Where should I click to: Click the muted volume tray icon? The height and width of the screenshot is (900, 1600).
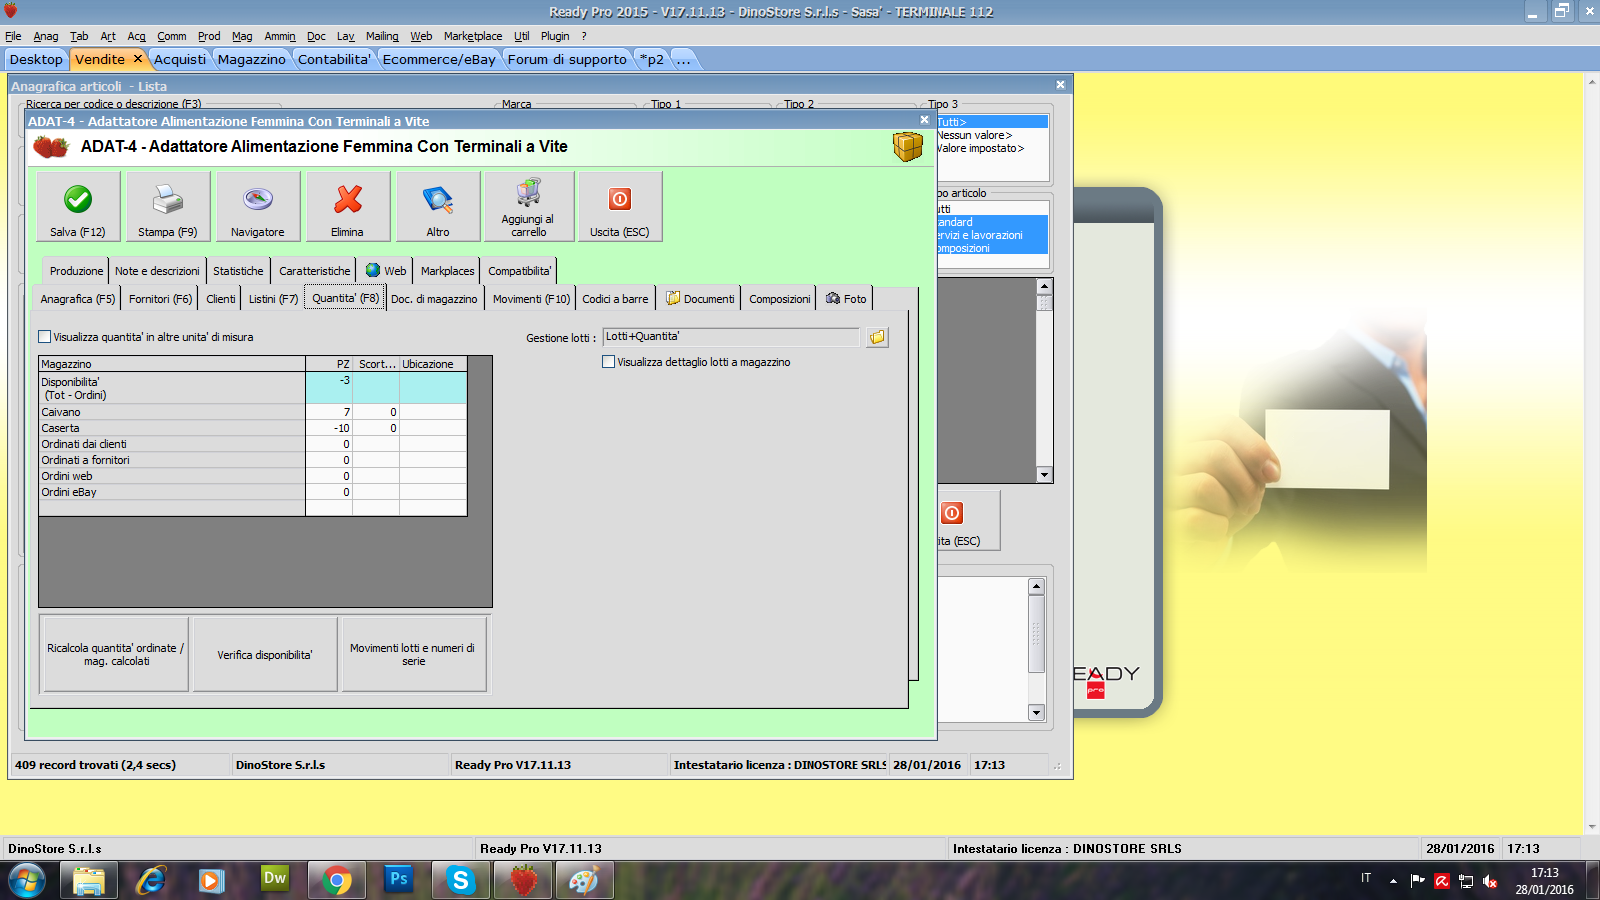click(1490, 881)
